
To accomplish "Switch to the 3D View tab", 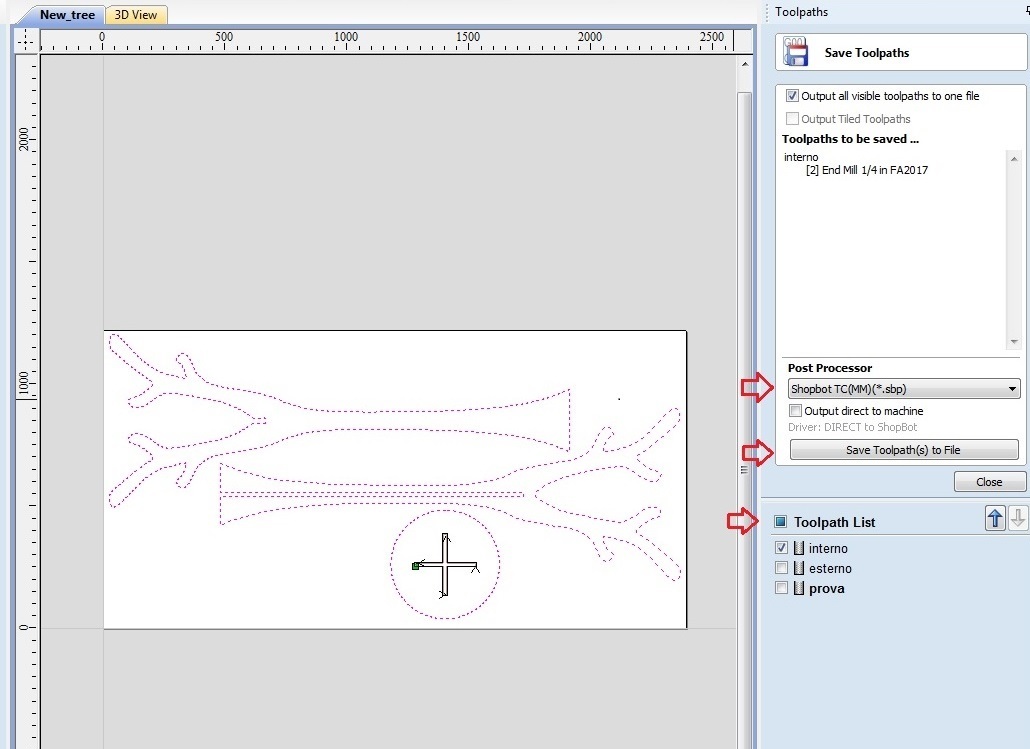I will tap(136, 14).
